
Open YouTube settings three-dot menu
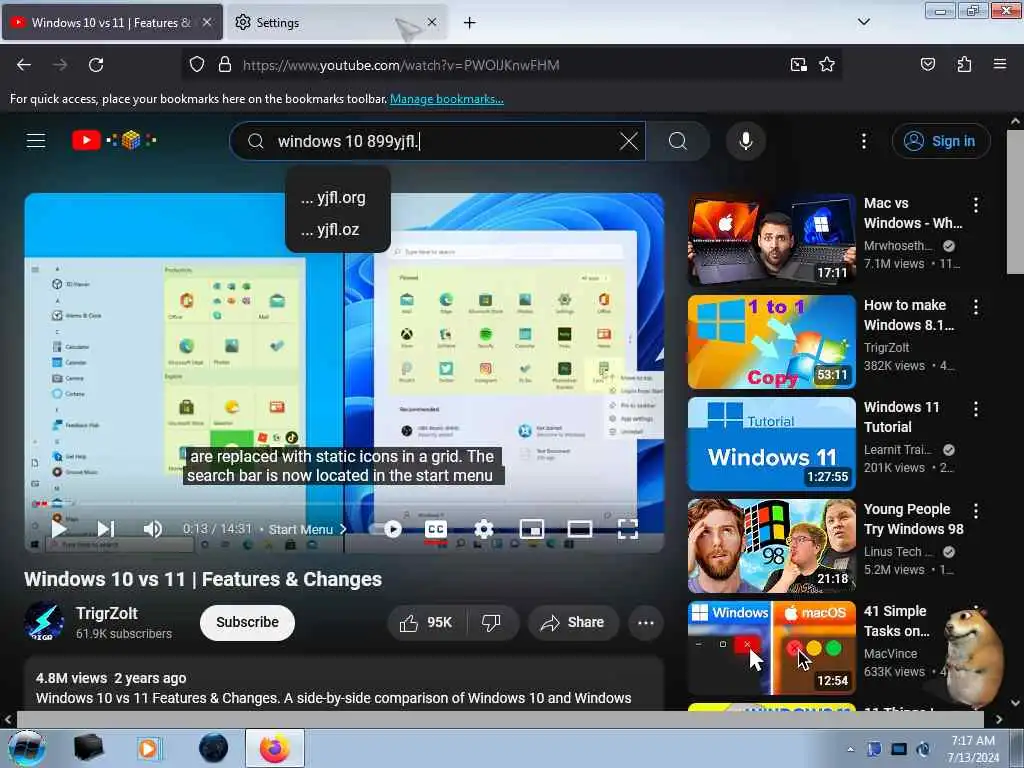tap(863, 141)
